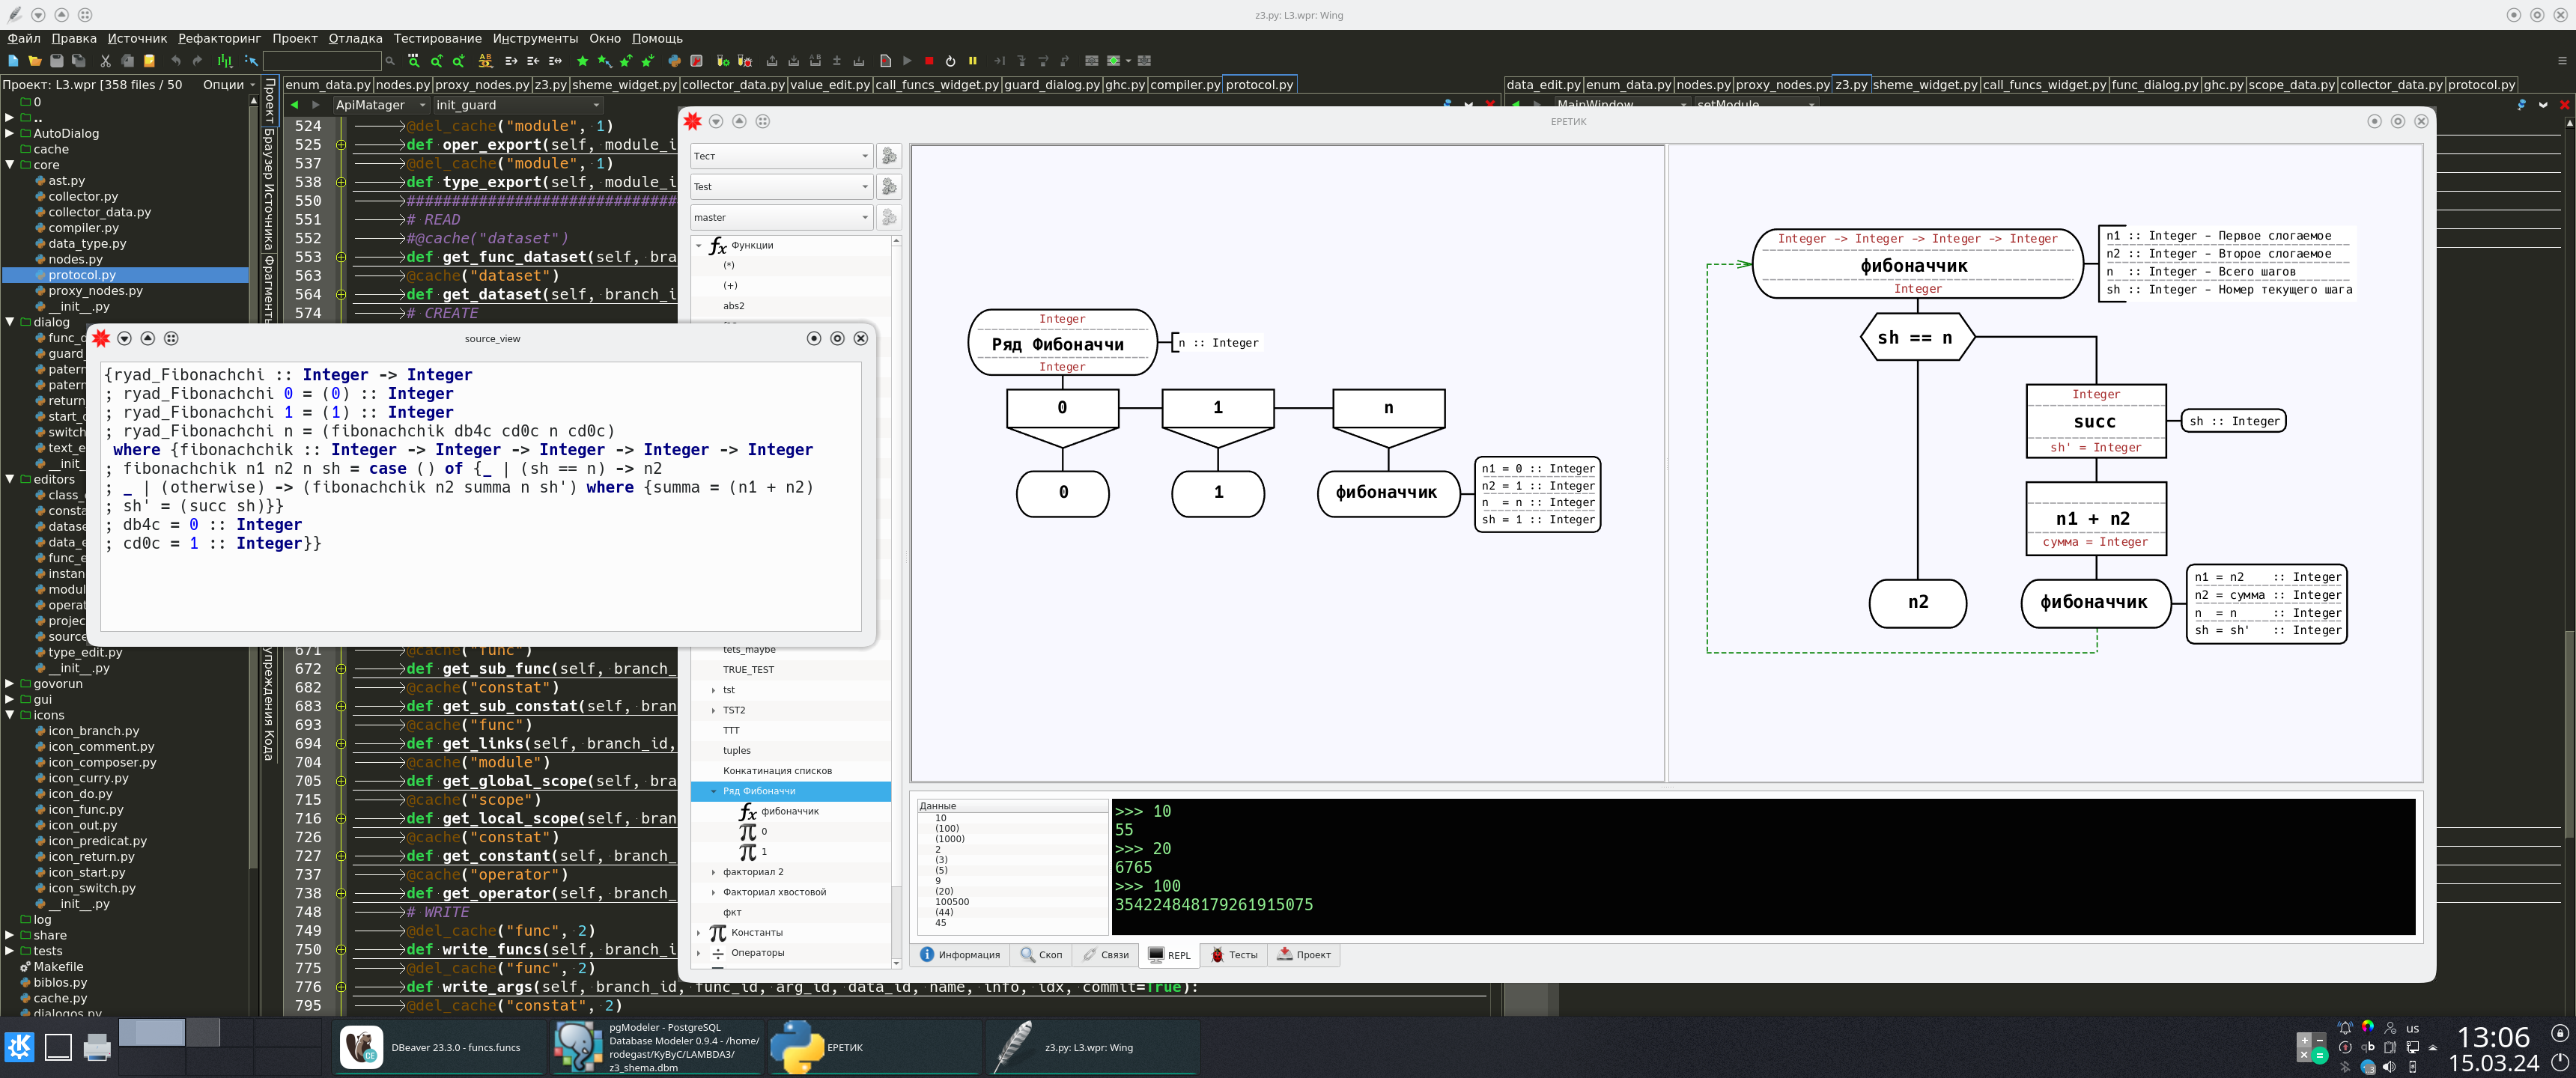Click the red stop debugging icon
The height and width of the screenshot is (1078, 2576).
(x=929, y=61)
